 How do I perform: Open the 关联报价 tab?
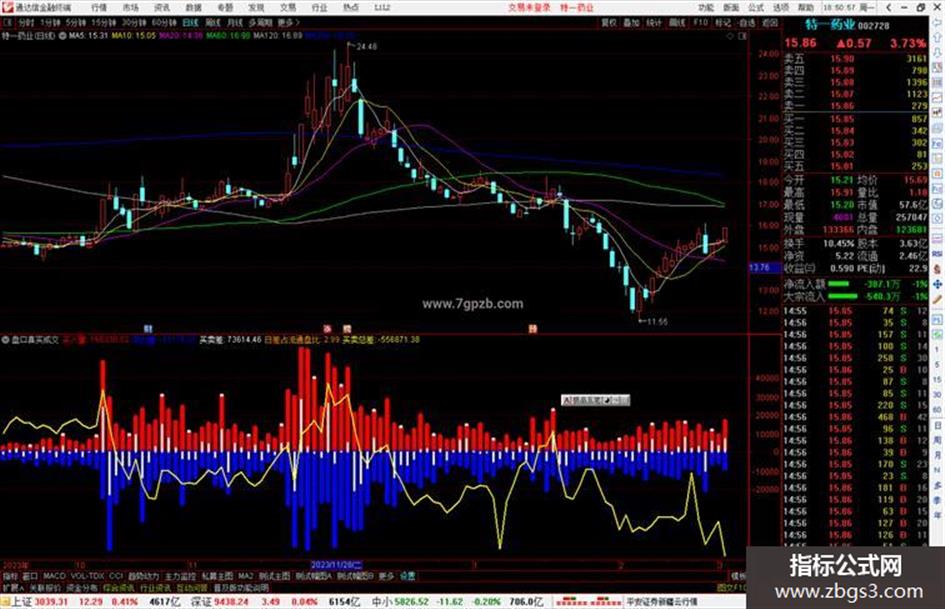pos(45,587)
